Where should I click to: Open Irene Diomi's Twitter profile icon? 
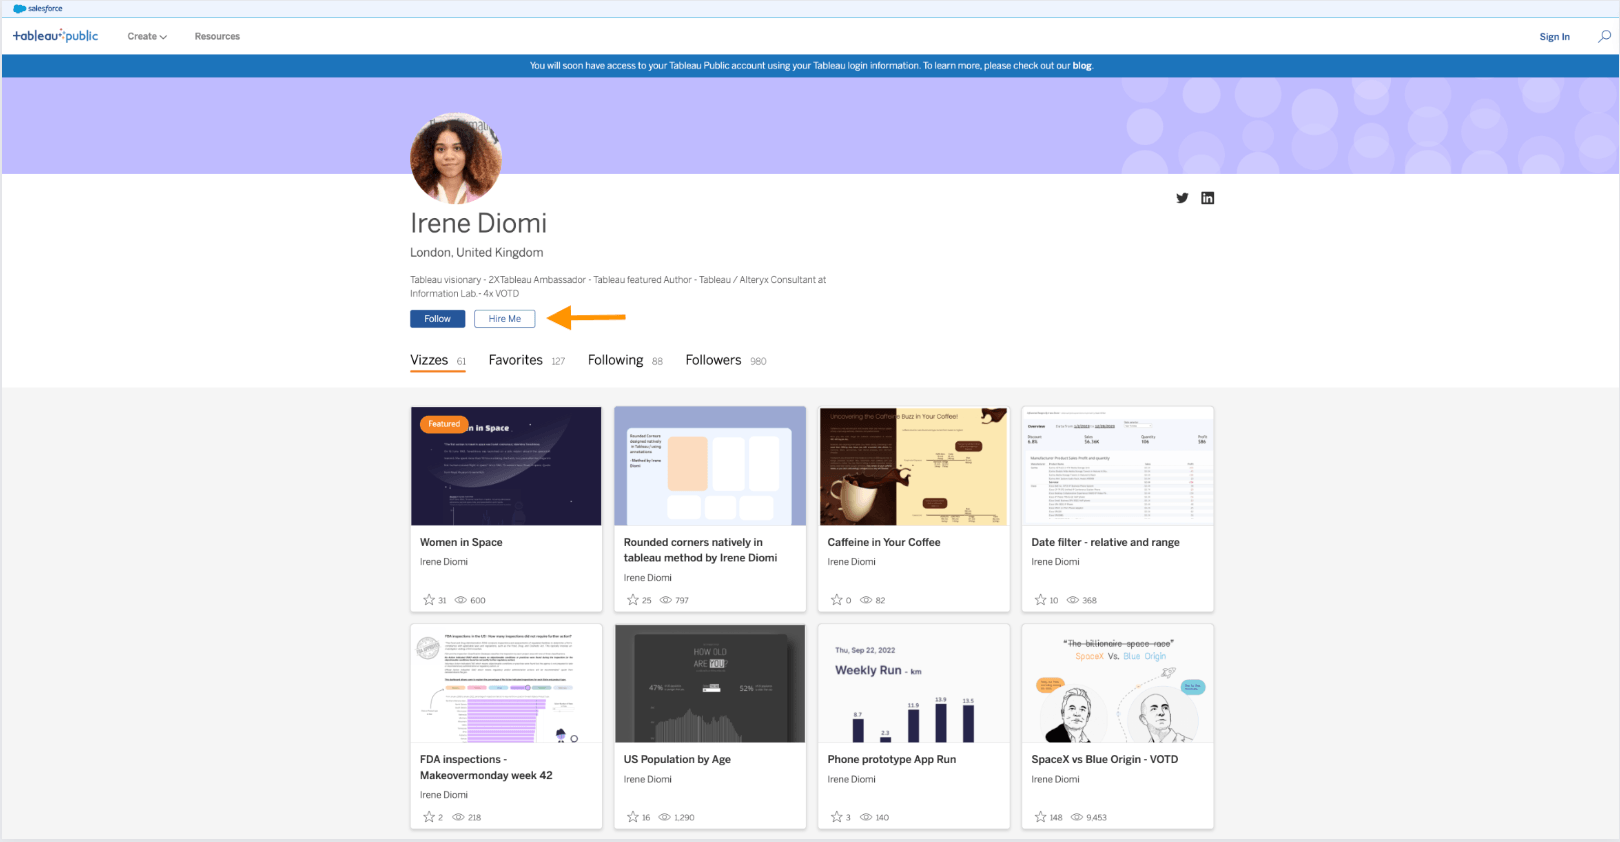click(x=1182, y=198)
